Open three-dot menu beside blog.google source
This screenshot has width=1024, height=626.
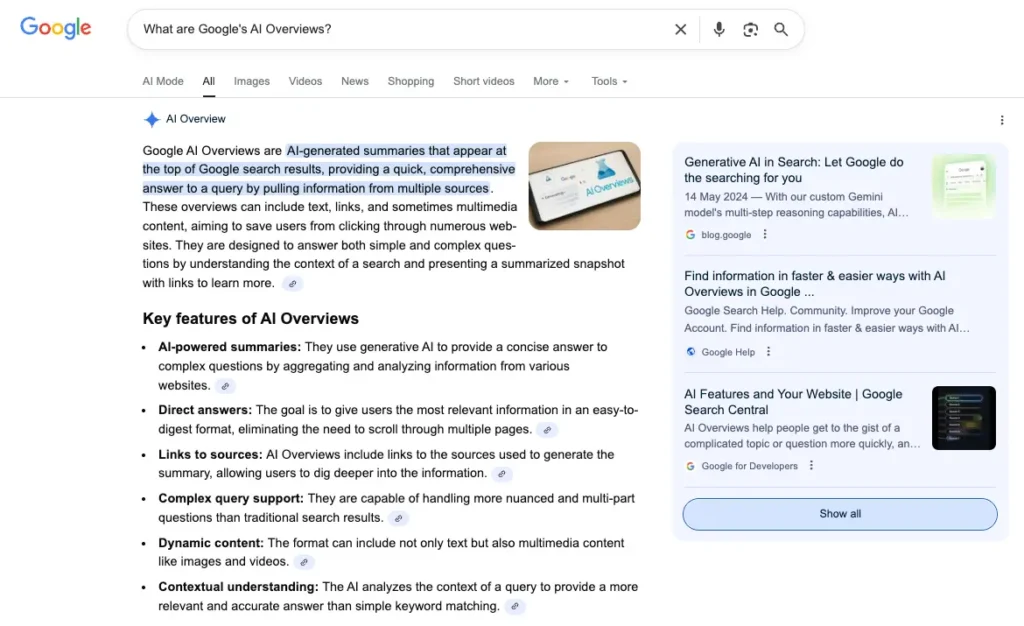(765, 234)
